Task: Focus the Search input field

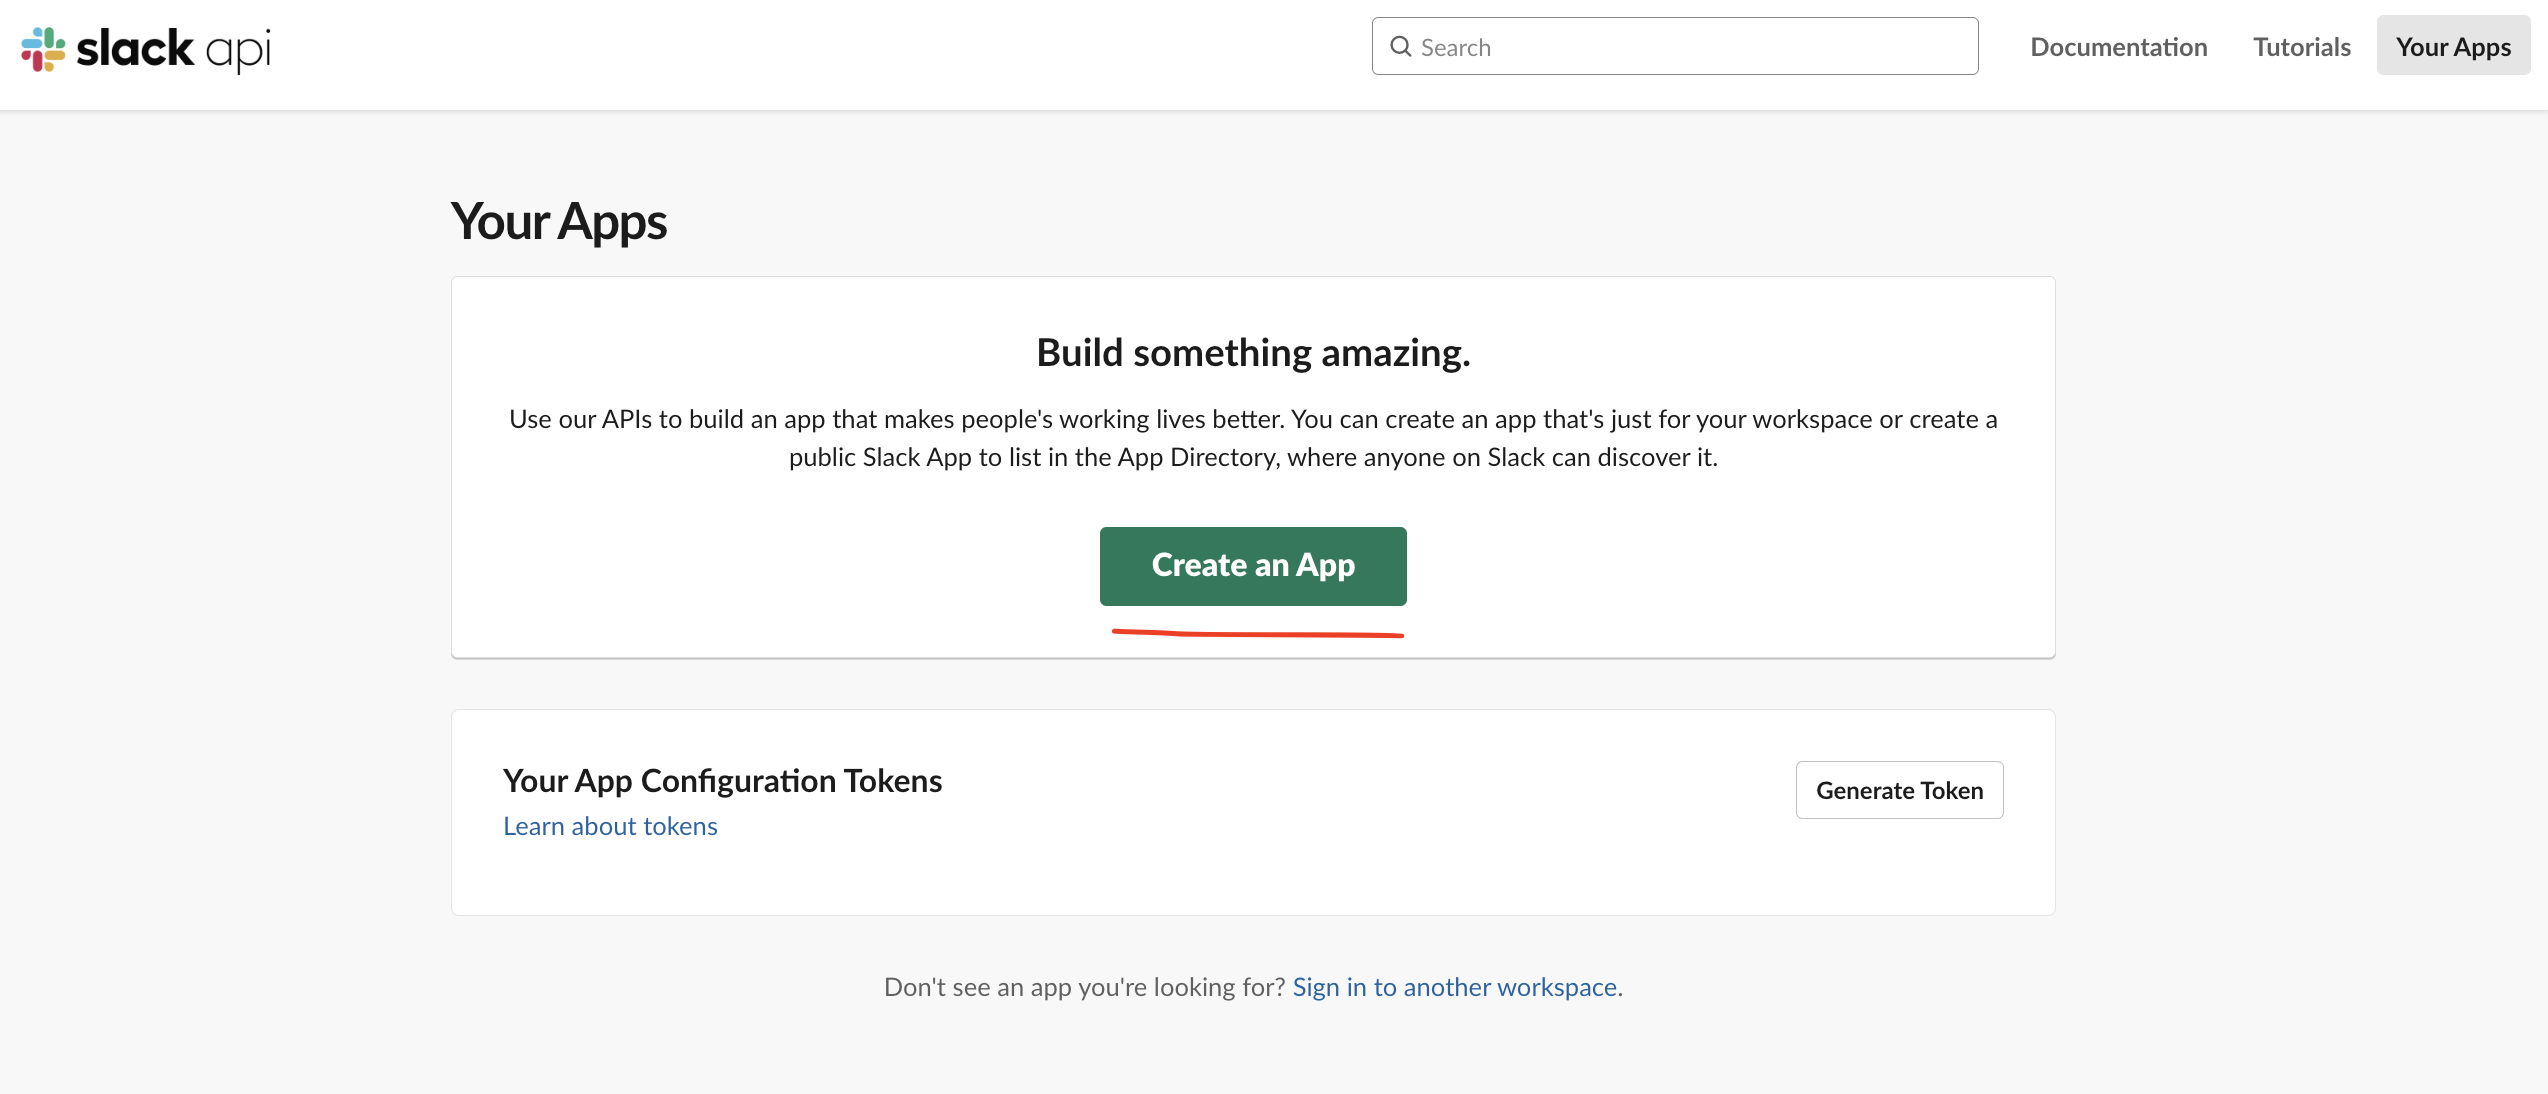Action: tap(1690, 47)
